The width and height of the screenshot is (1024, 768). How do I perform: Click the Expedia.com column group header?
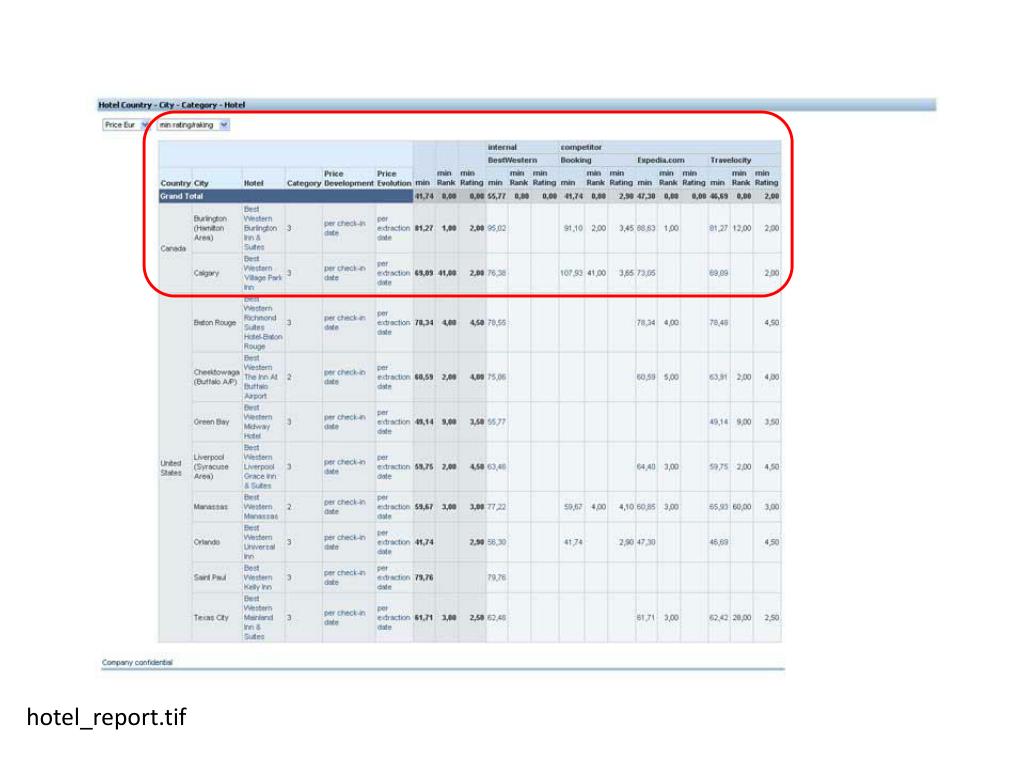(661, 160)
